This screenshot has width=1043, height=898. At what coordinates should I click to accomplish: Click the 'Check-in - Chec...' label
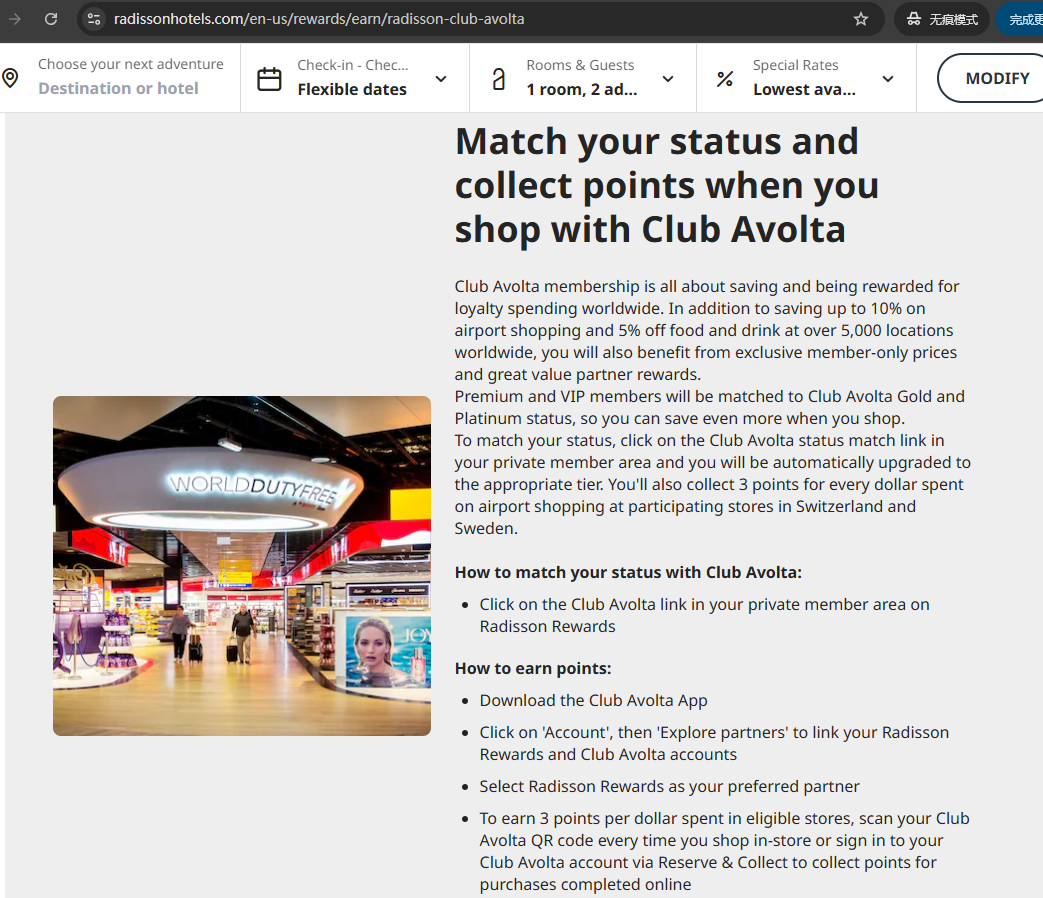[x=353, y=65]
